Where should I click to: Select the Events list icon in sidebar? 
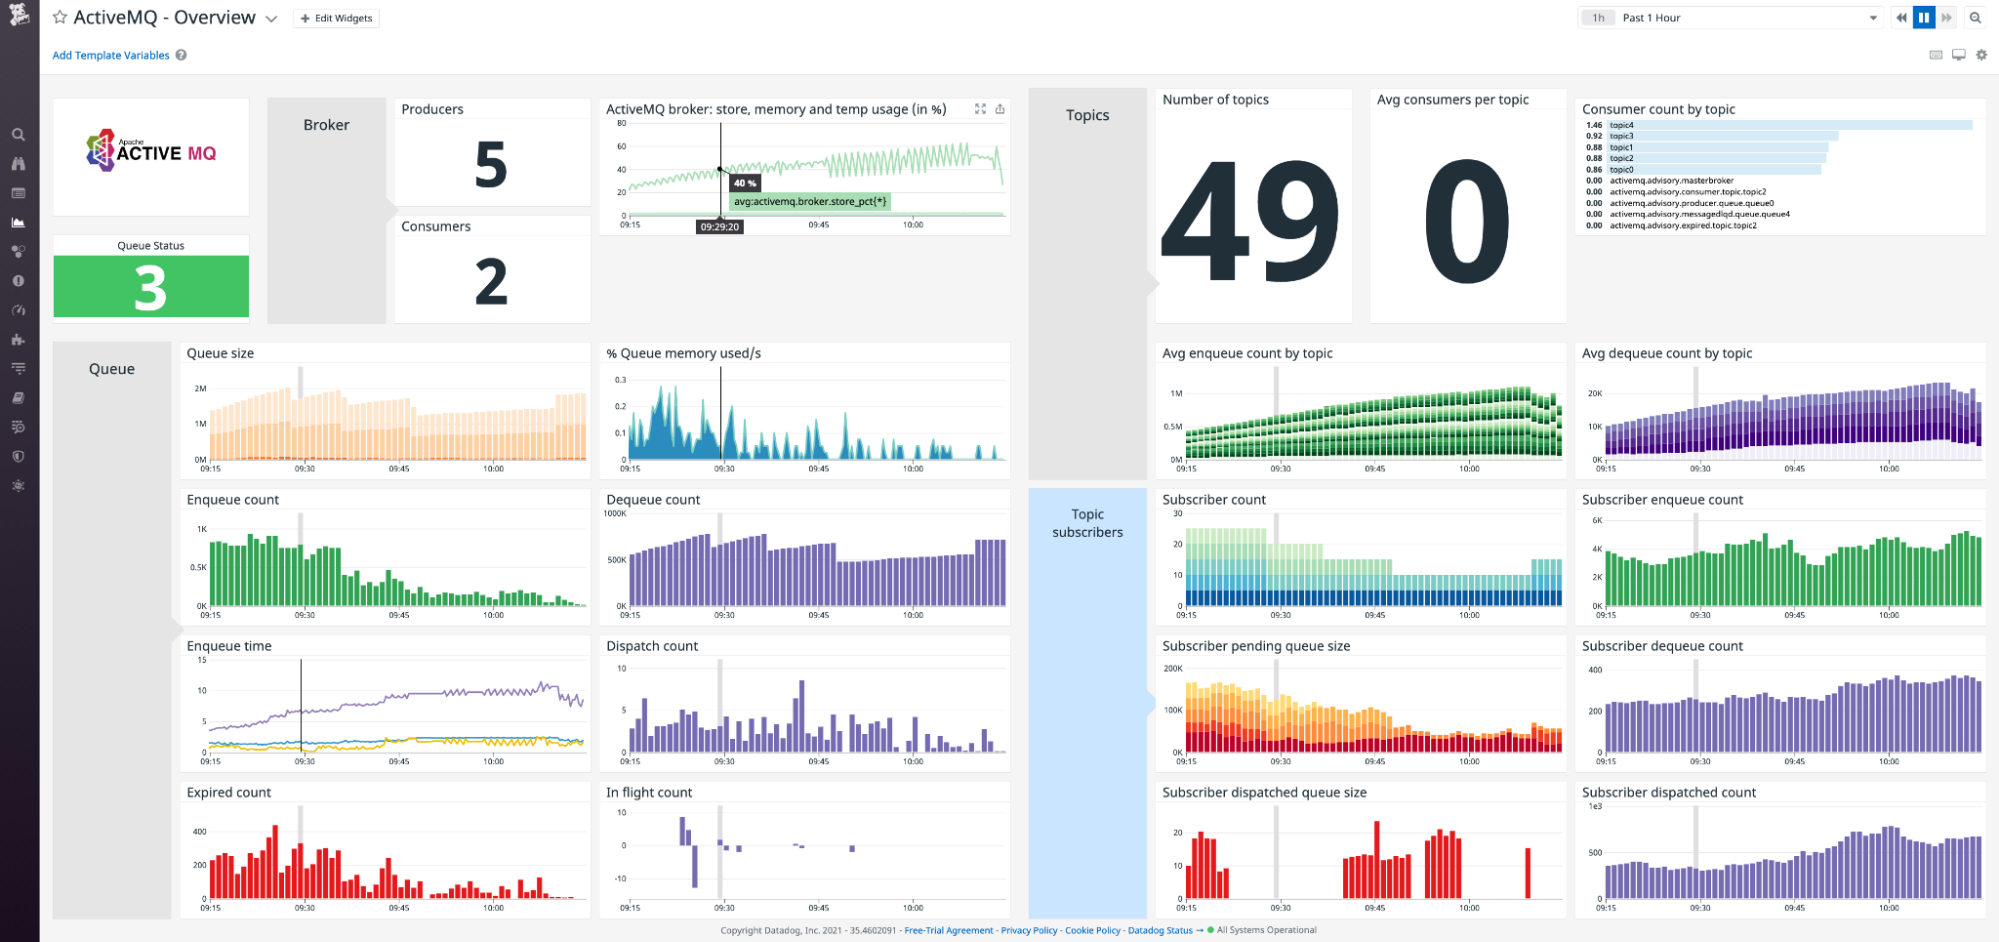tap(18, 193)
